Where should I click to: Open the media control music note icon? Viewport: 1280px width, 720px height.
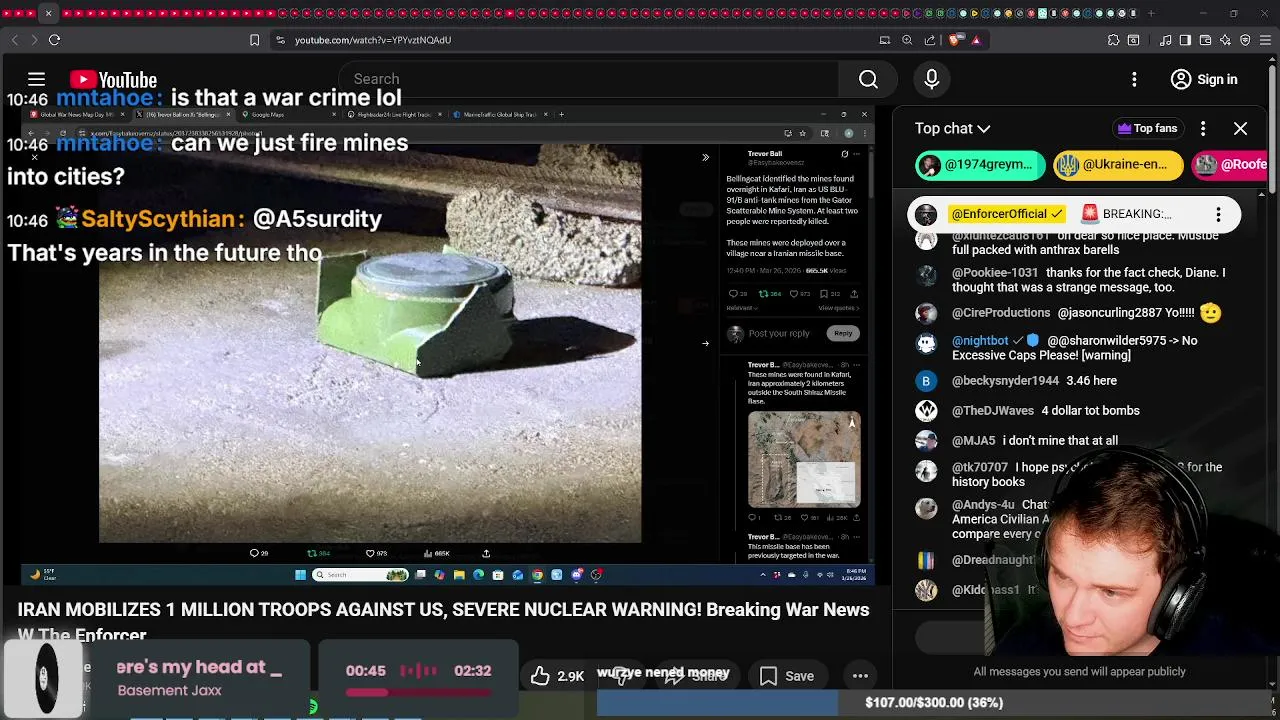click(1165, 40)
